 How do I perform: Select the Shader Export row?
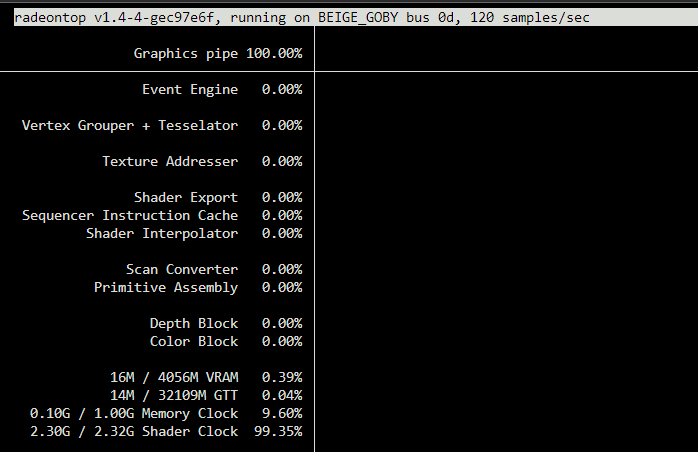tap(218, 197)
